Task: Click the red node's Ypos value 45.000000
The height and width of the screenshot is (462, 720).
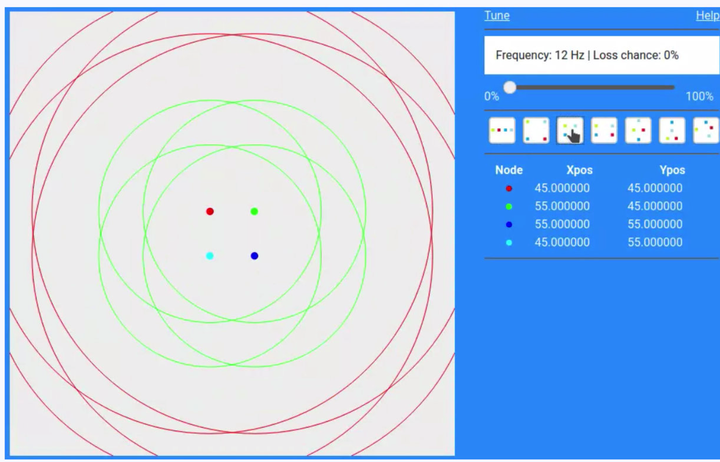Action: (655, 188)
